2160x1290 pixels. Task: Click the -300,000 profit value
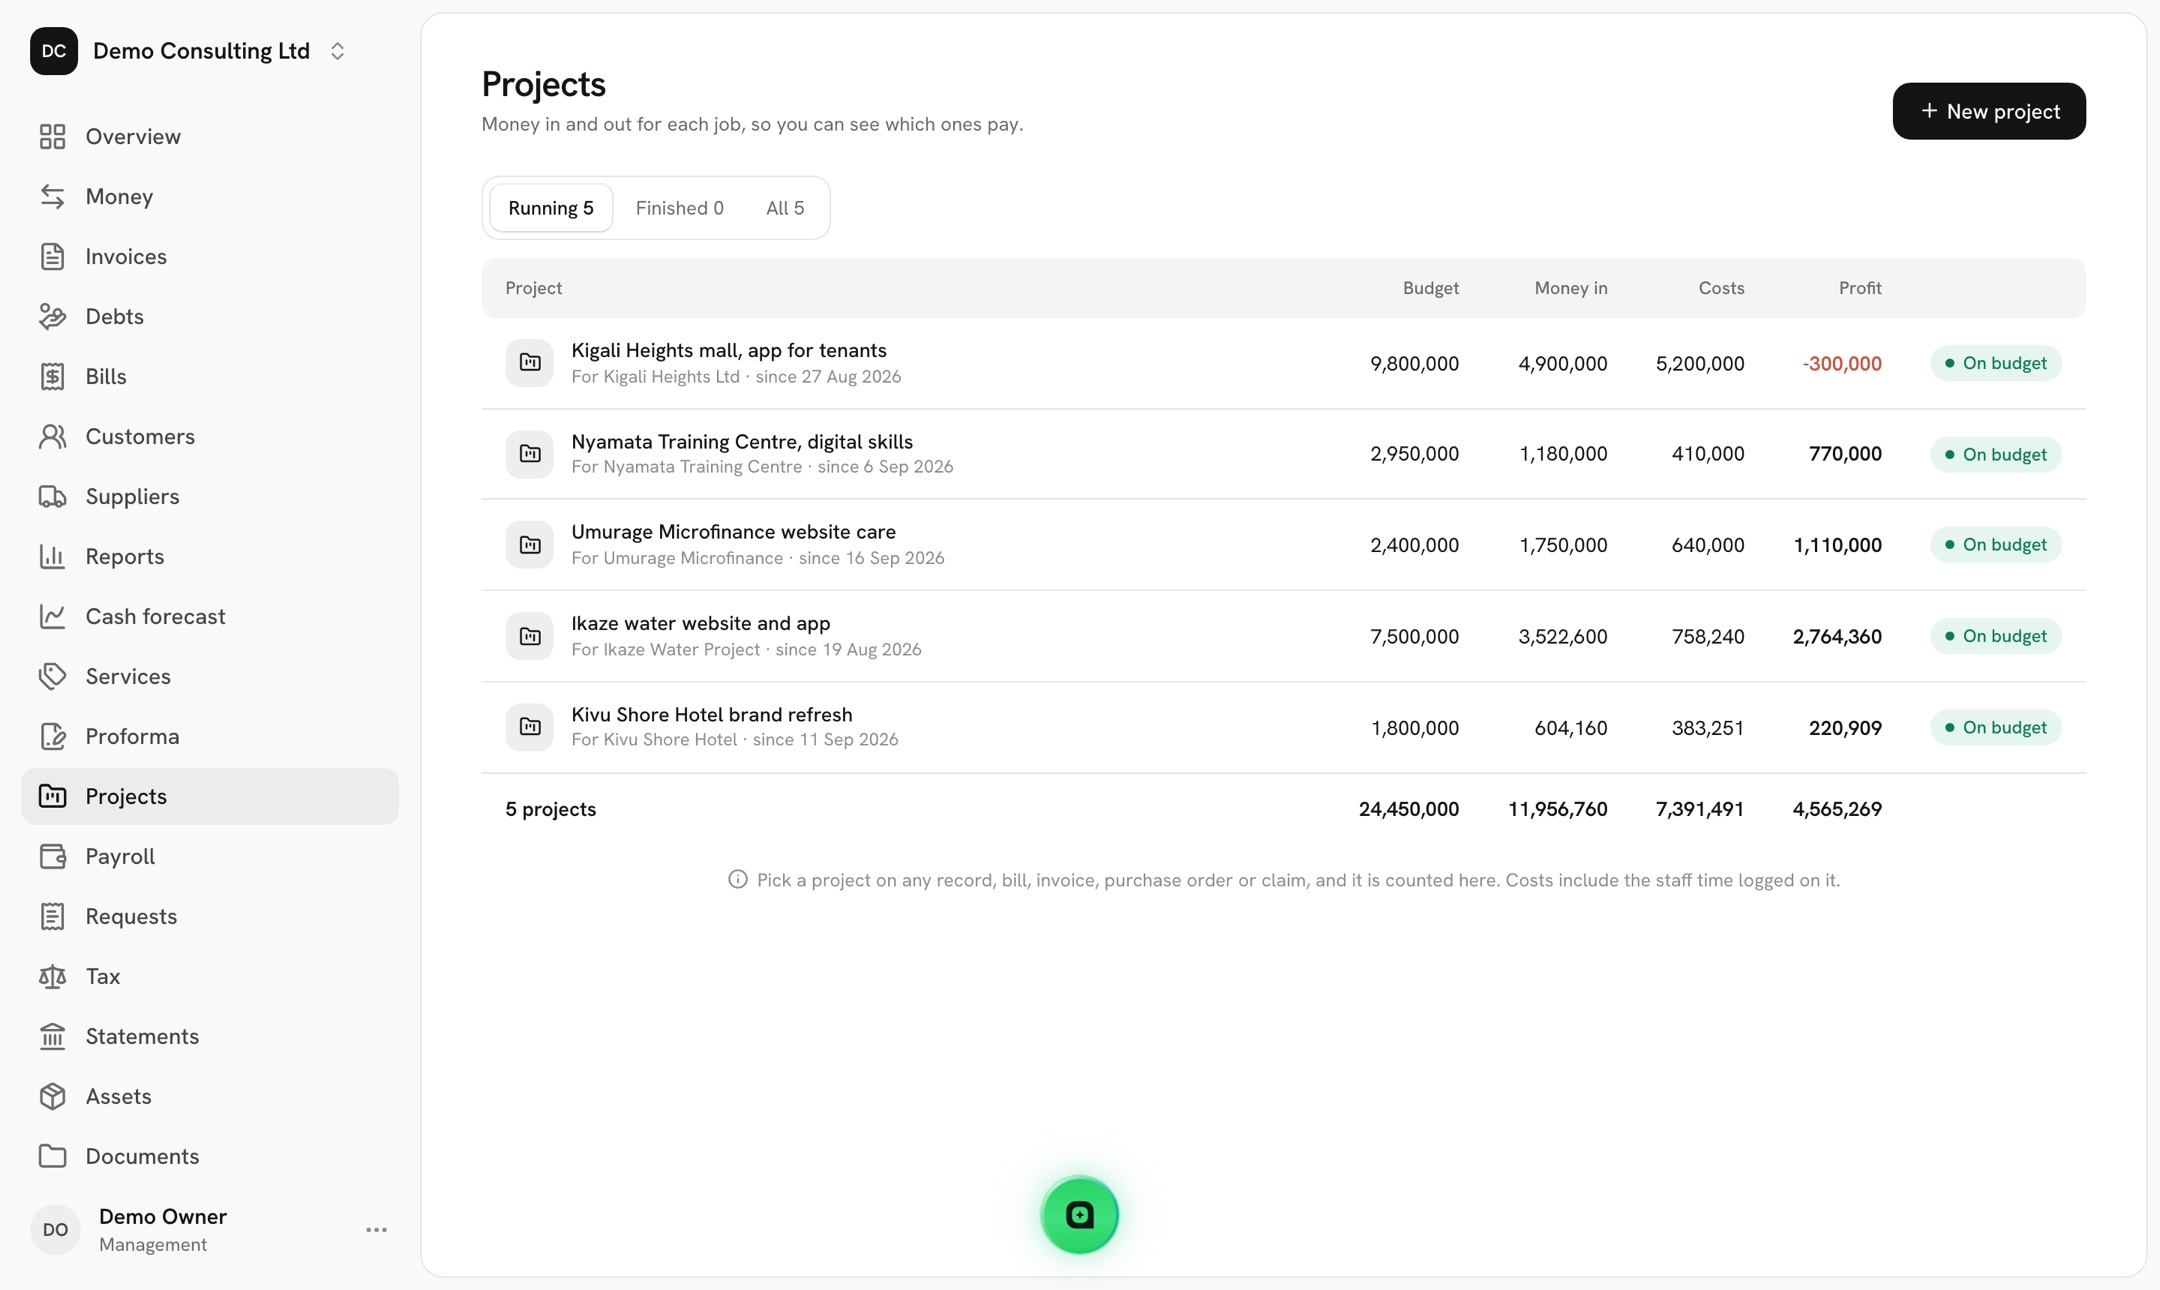(x=1841, y=364)
